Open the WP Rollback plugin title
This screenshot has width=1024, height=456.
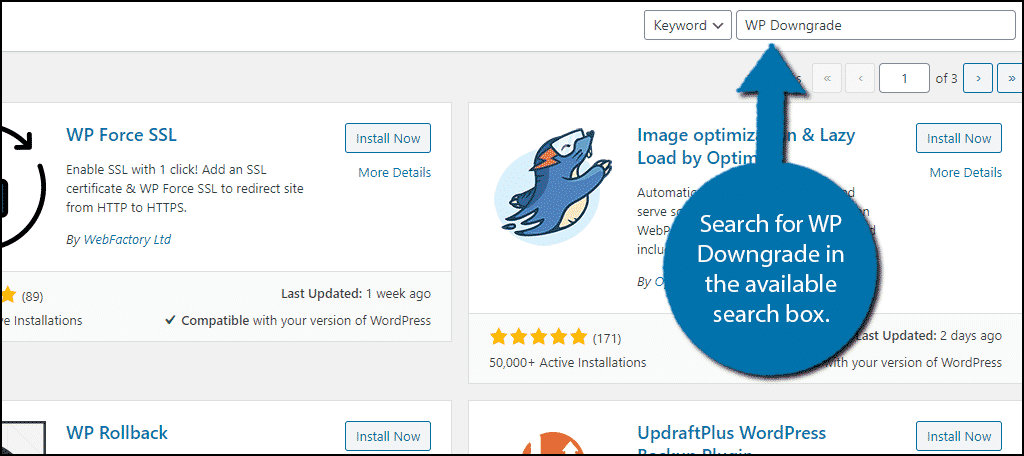coord(117,432)
